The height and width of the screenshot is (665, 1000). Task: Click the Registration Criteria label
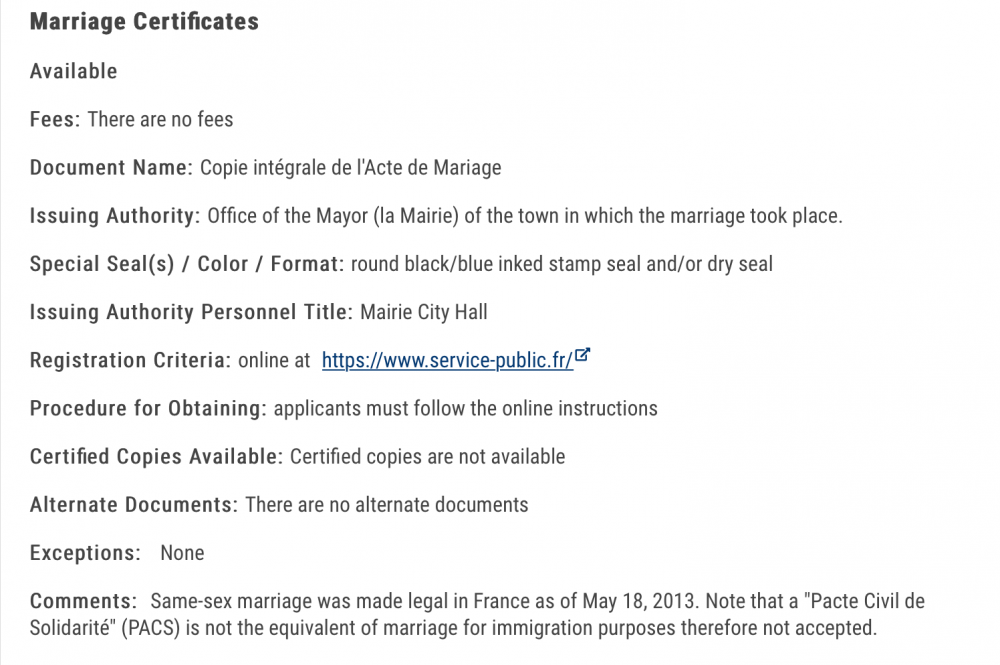click(130, 360)
